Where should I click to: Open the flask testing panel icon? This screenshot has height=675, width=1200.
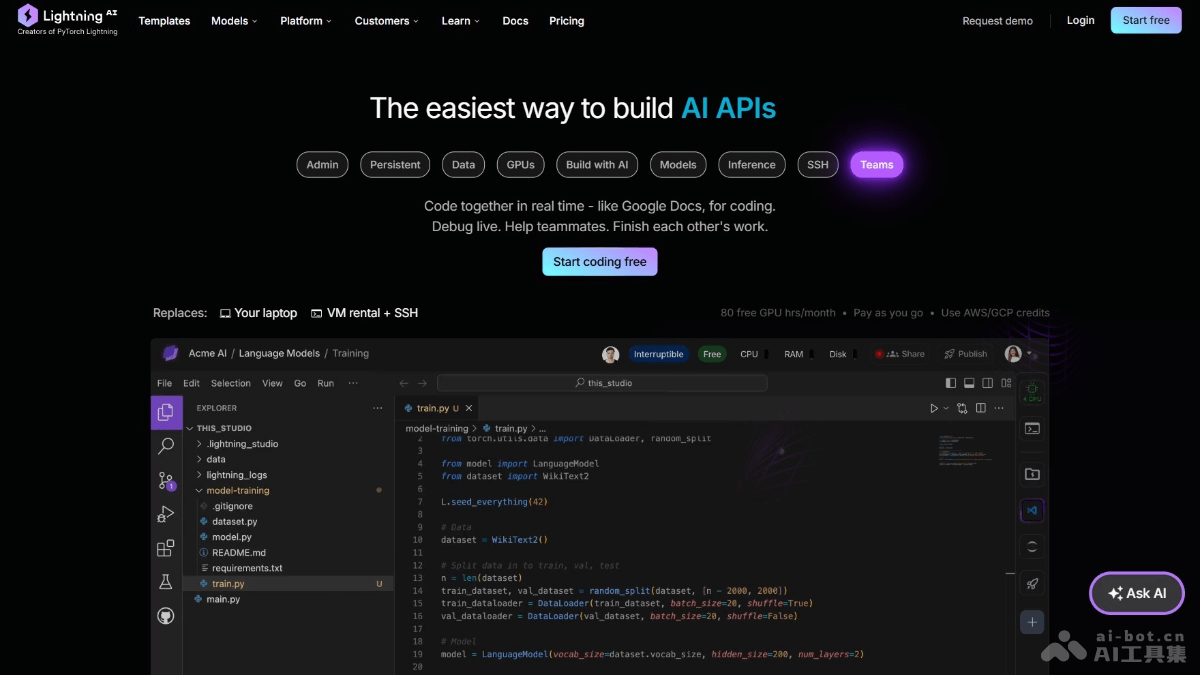click(x=166, y=581)
